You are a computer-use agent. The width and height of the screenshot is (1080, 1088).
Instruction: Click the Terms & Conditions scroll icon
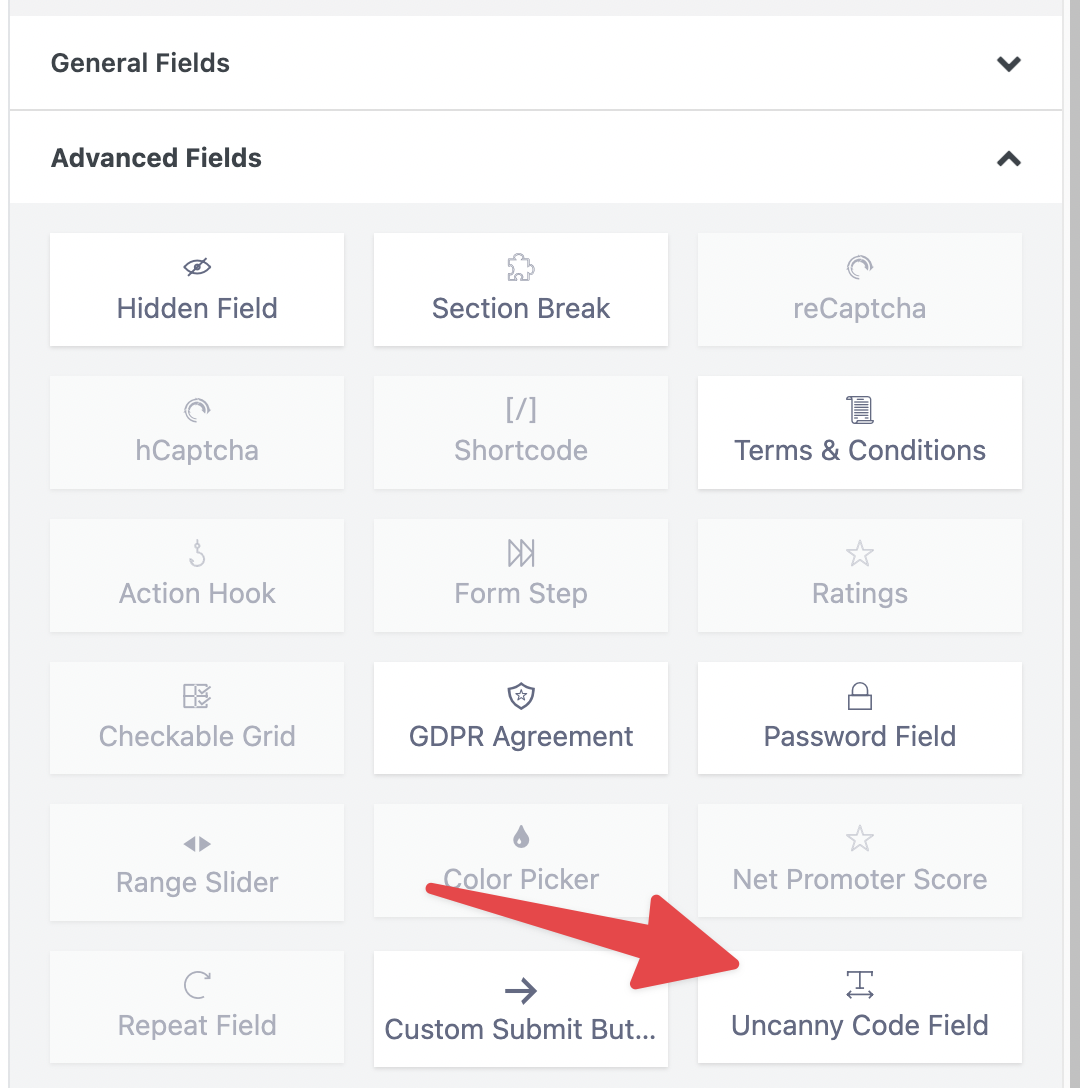coord(860,409)
